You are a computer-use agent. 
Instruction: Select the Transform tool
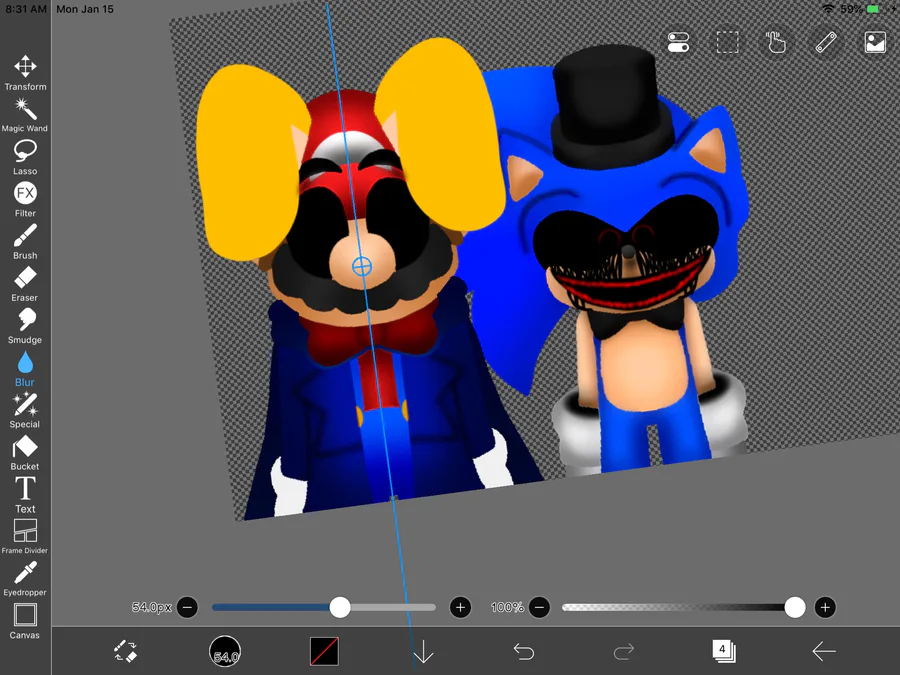point(25,73)
